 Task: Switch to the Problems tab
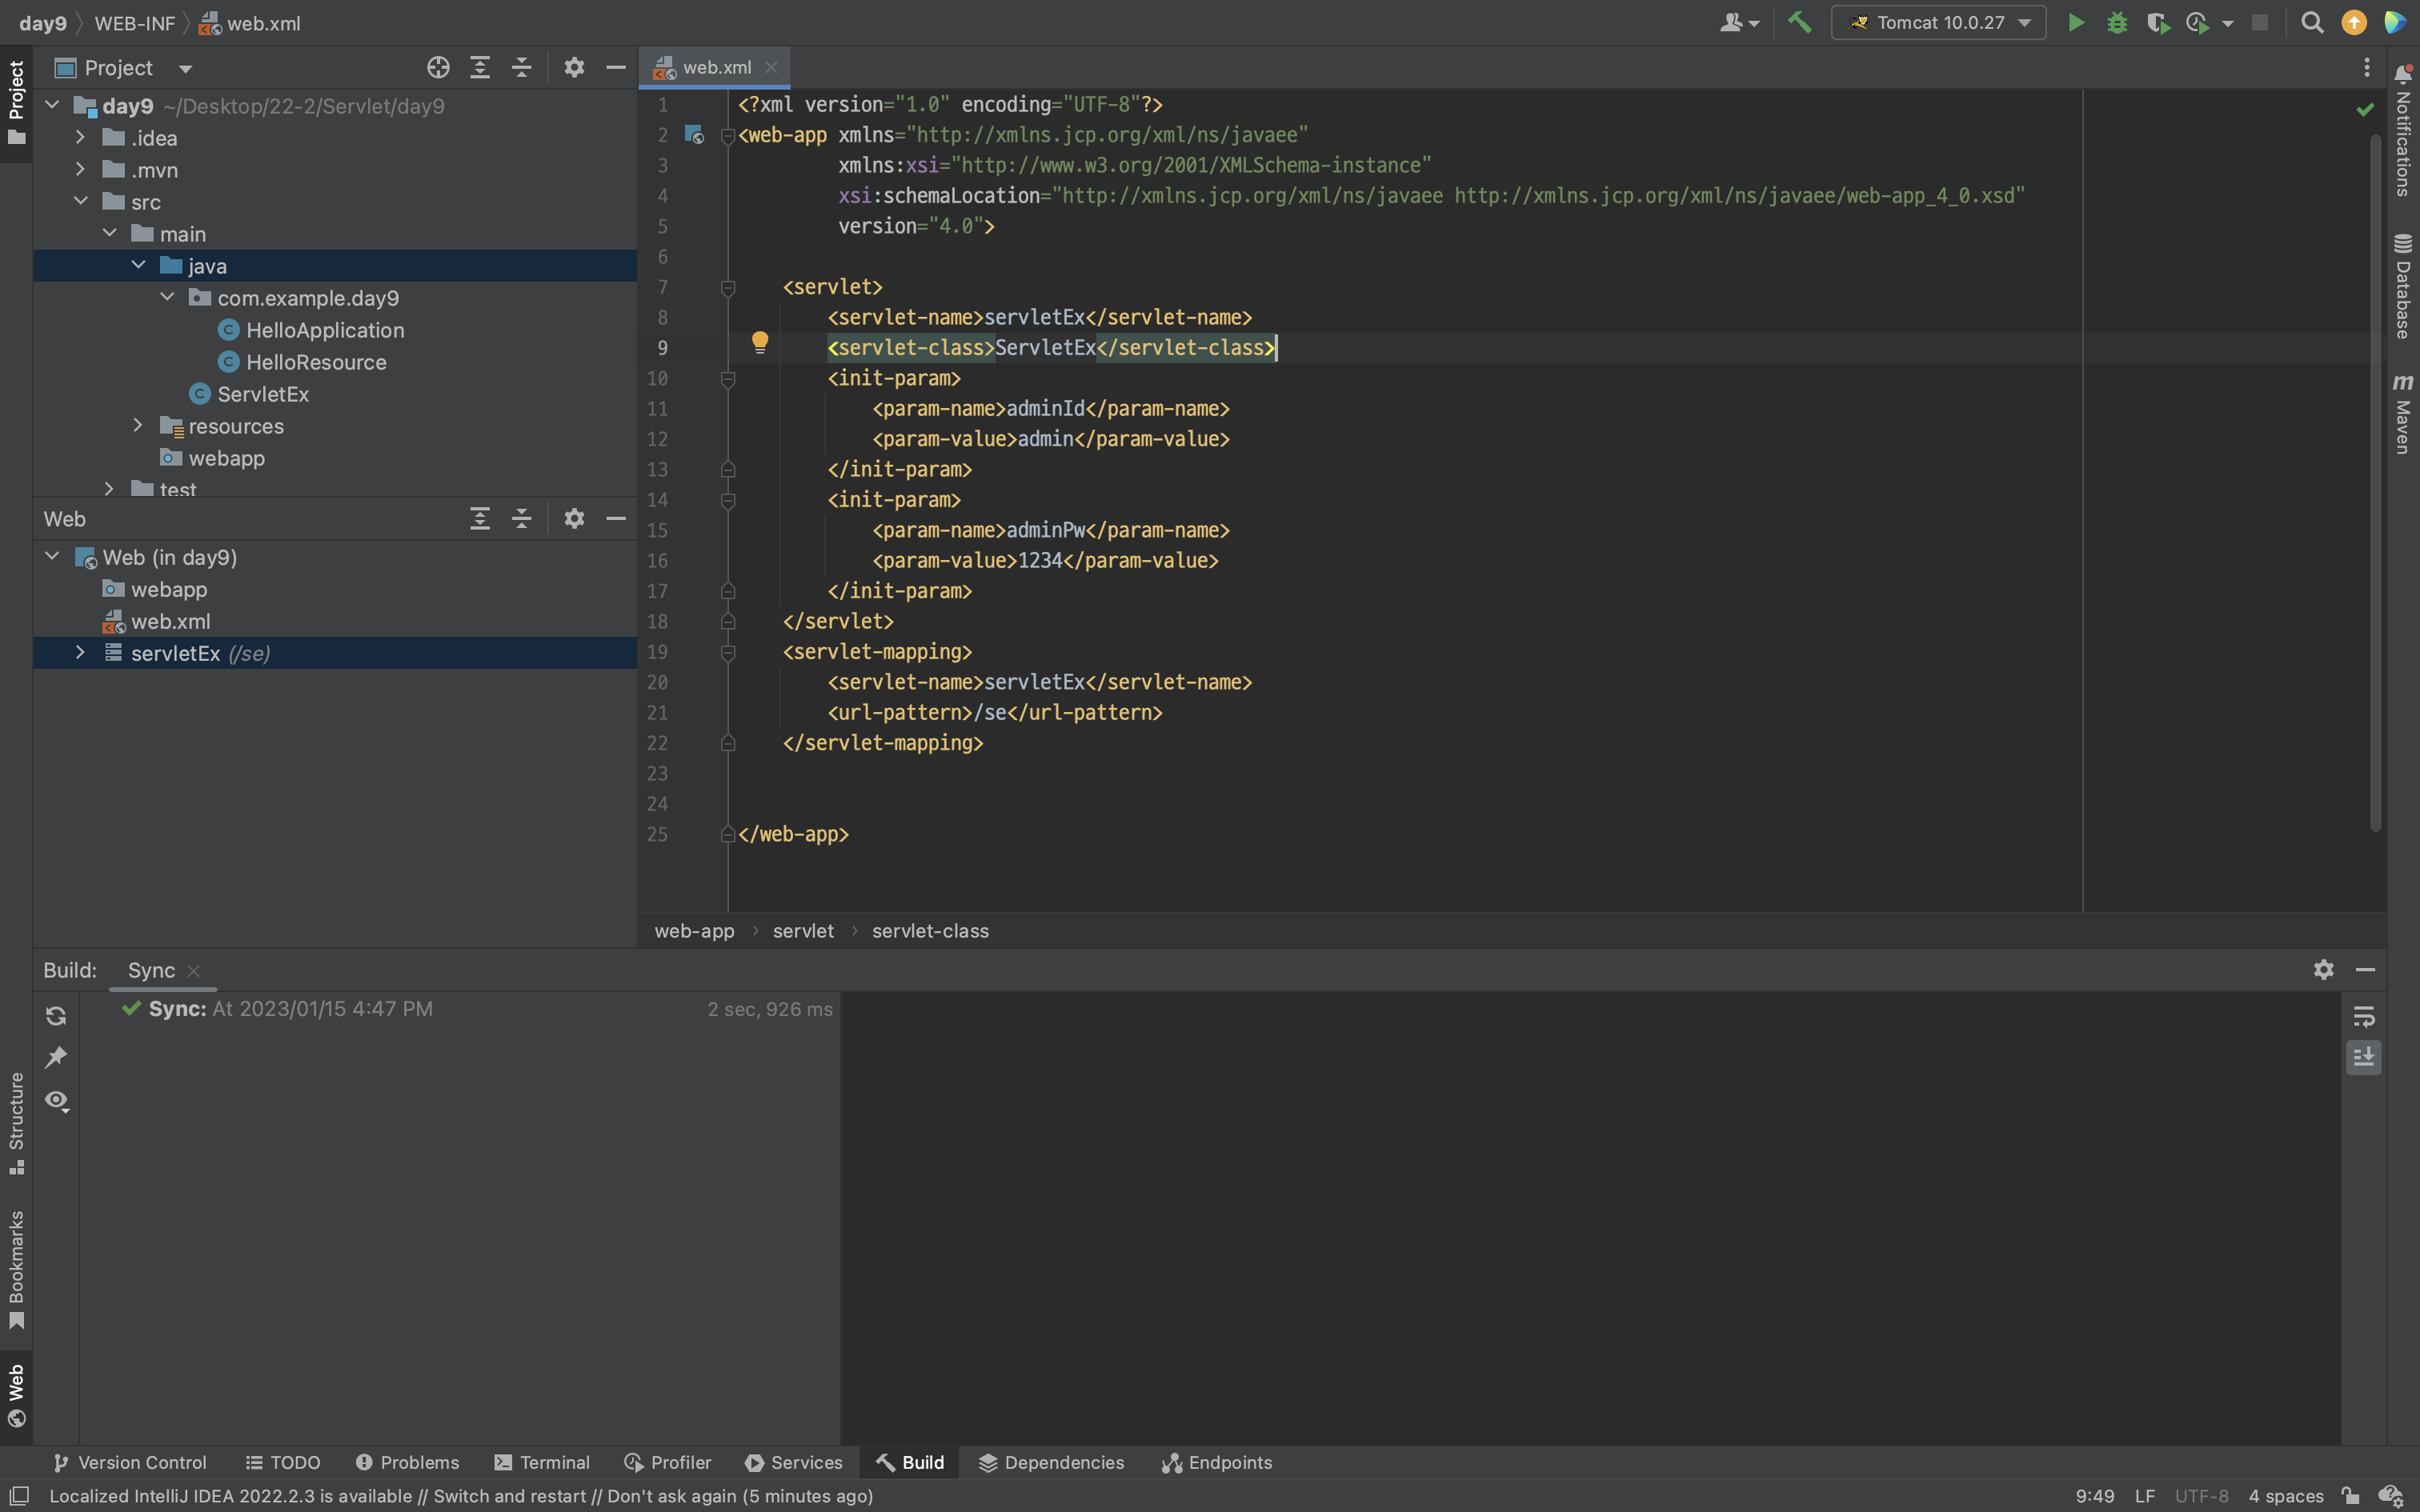[408, 1462]
